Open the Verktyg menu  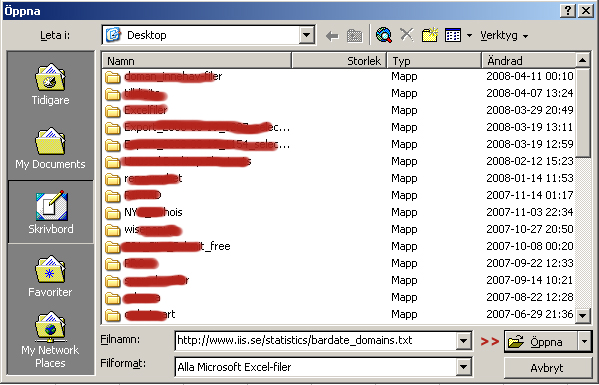click(x=504, y=36)
